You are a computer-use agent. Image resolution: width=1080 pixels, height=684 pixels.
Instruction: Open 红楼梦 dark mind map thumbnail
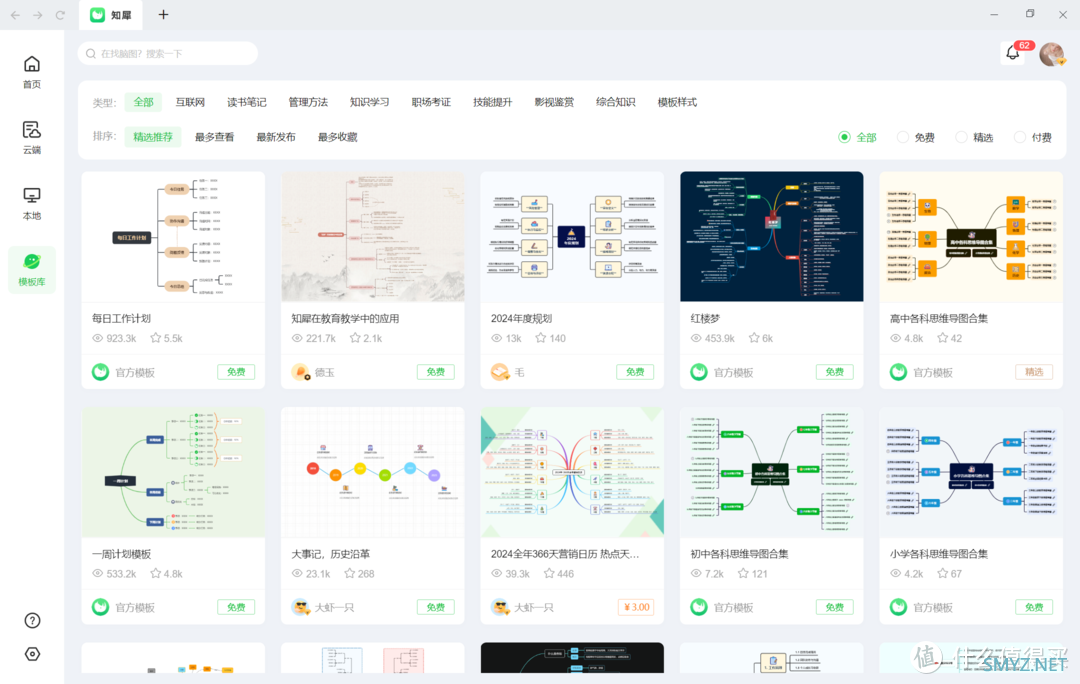[771, 236]
